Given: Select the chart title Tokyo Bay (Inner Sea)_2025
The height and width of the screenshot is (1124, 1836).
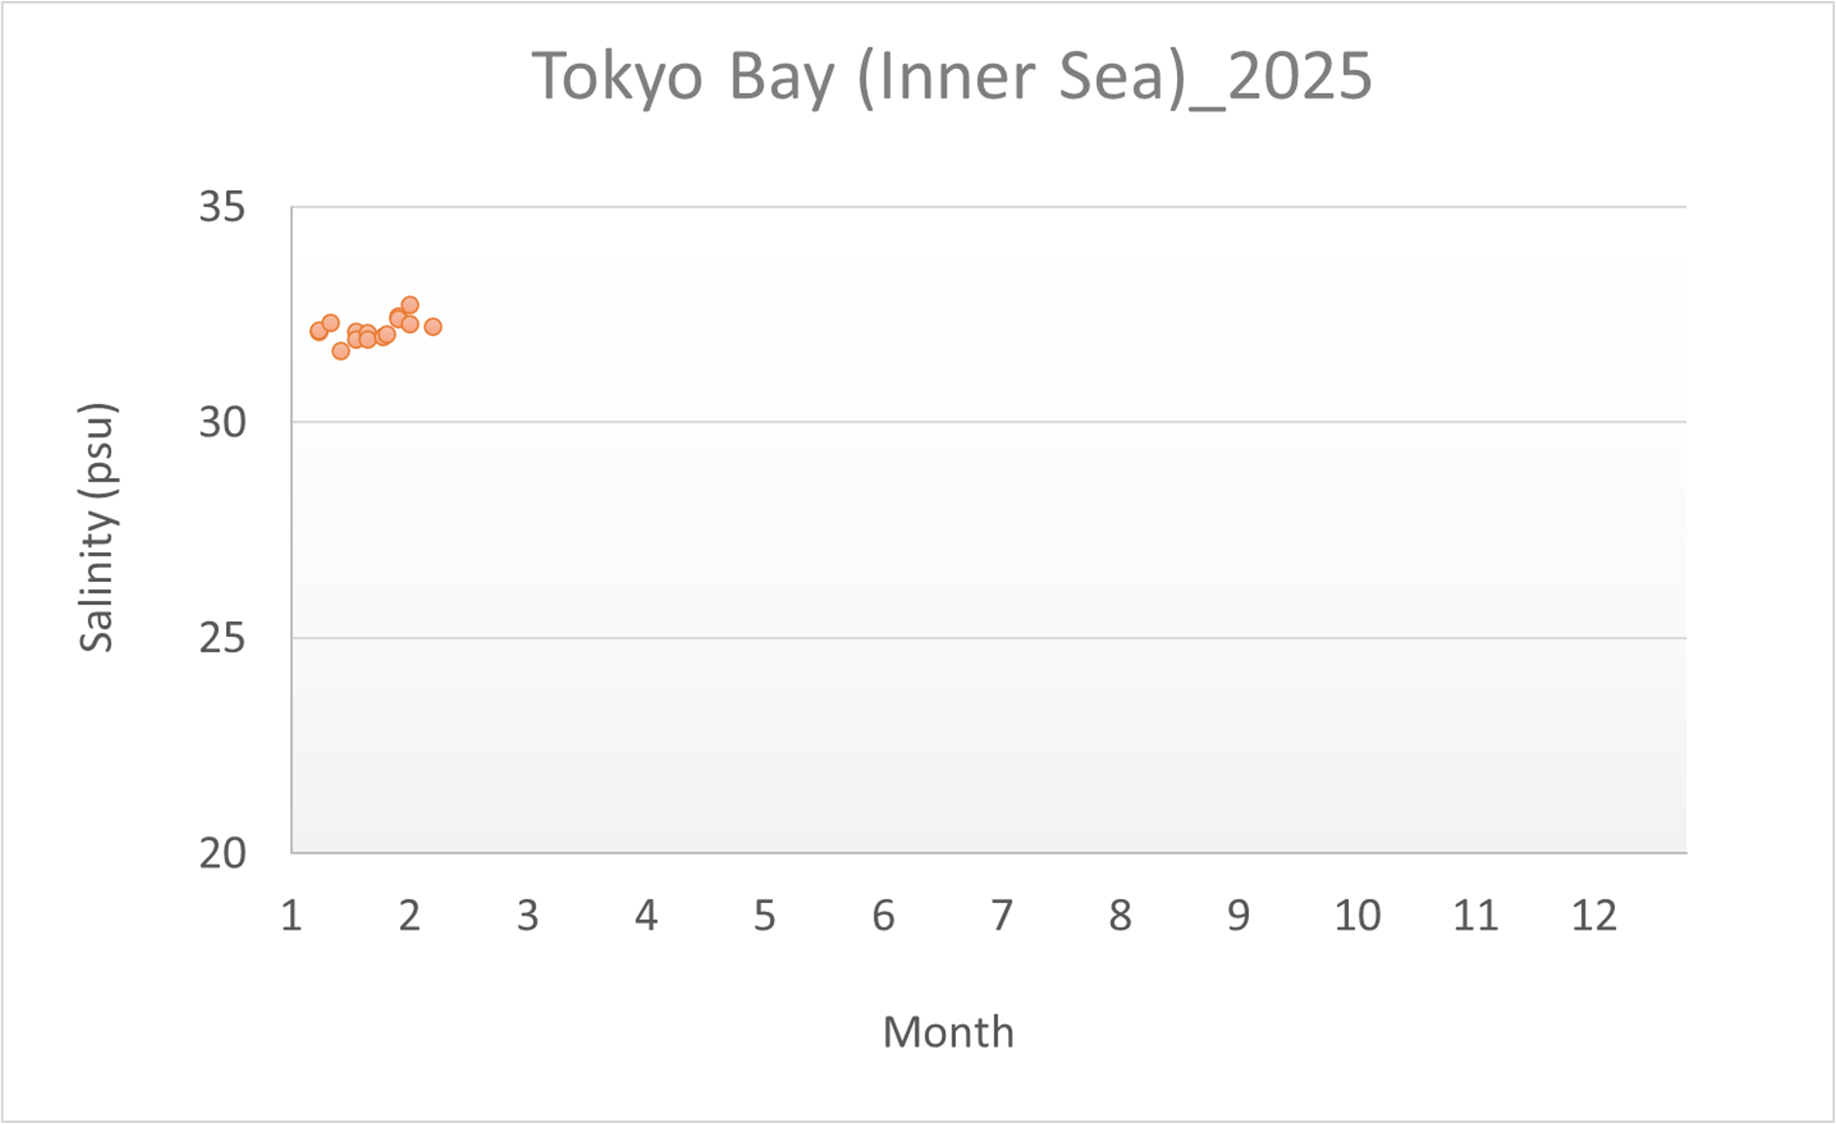Looking at the screenshot, I should [951, 76].
